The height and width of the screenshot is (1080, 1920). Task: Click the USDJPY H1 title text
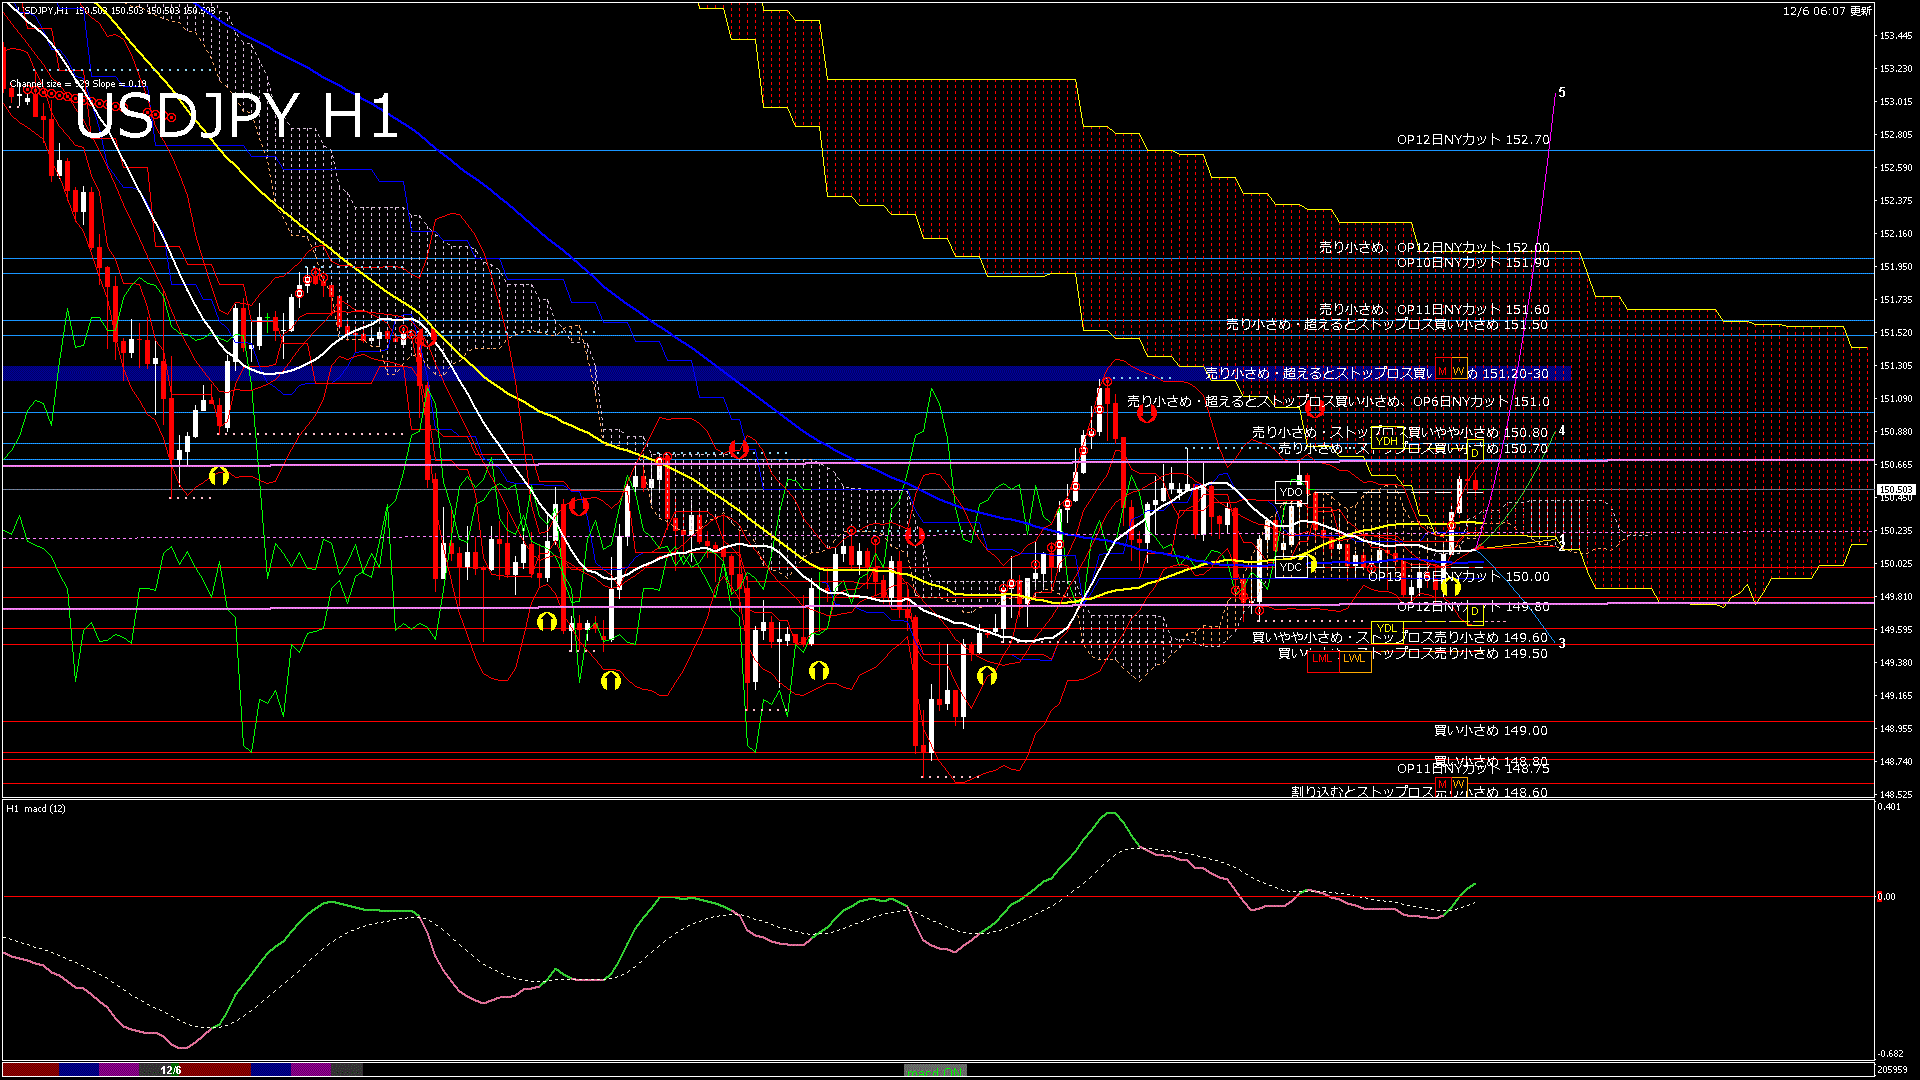[236, 117]
